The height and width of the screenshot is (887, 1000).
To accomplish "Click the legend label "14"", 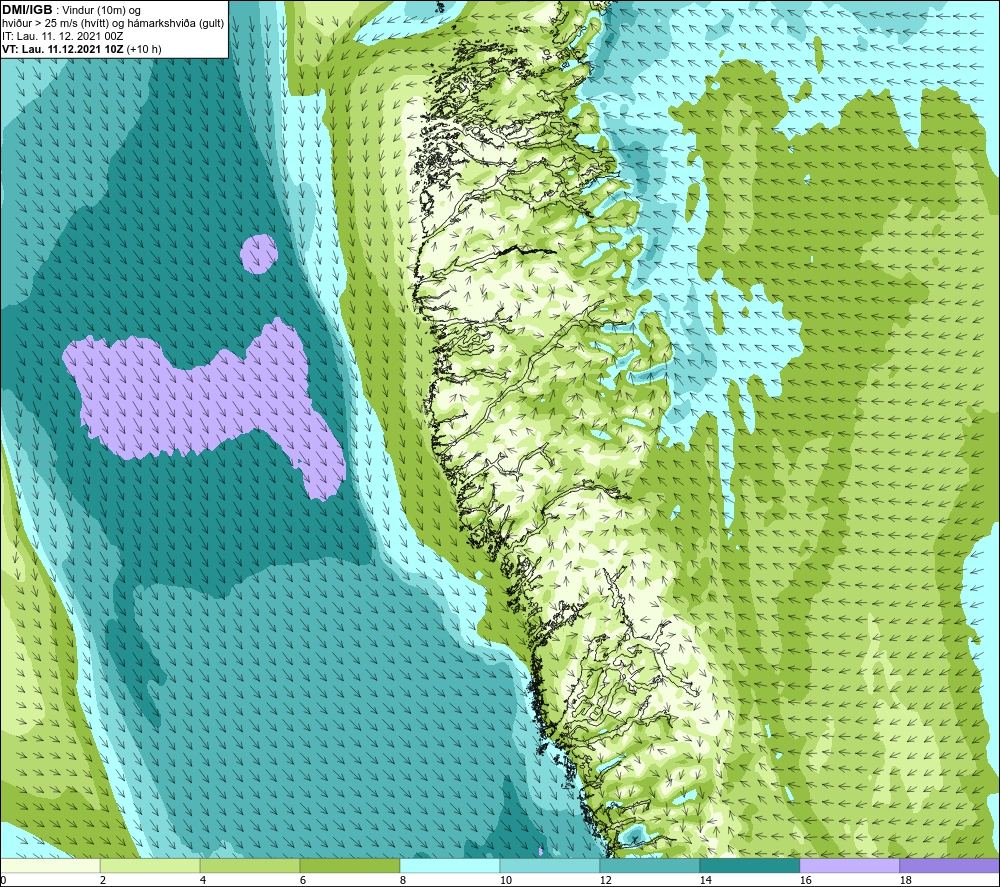I will (705, 880).
